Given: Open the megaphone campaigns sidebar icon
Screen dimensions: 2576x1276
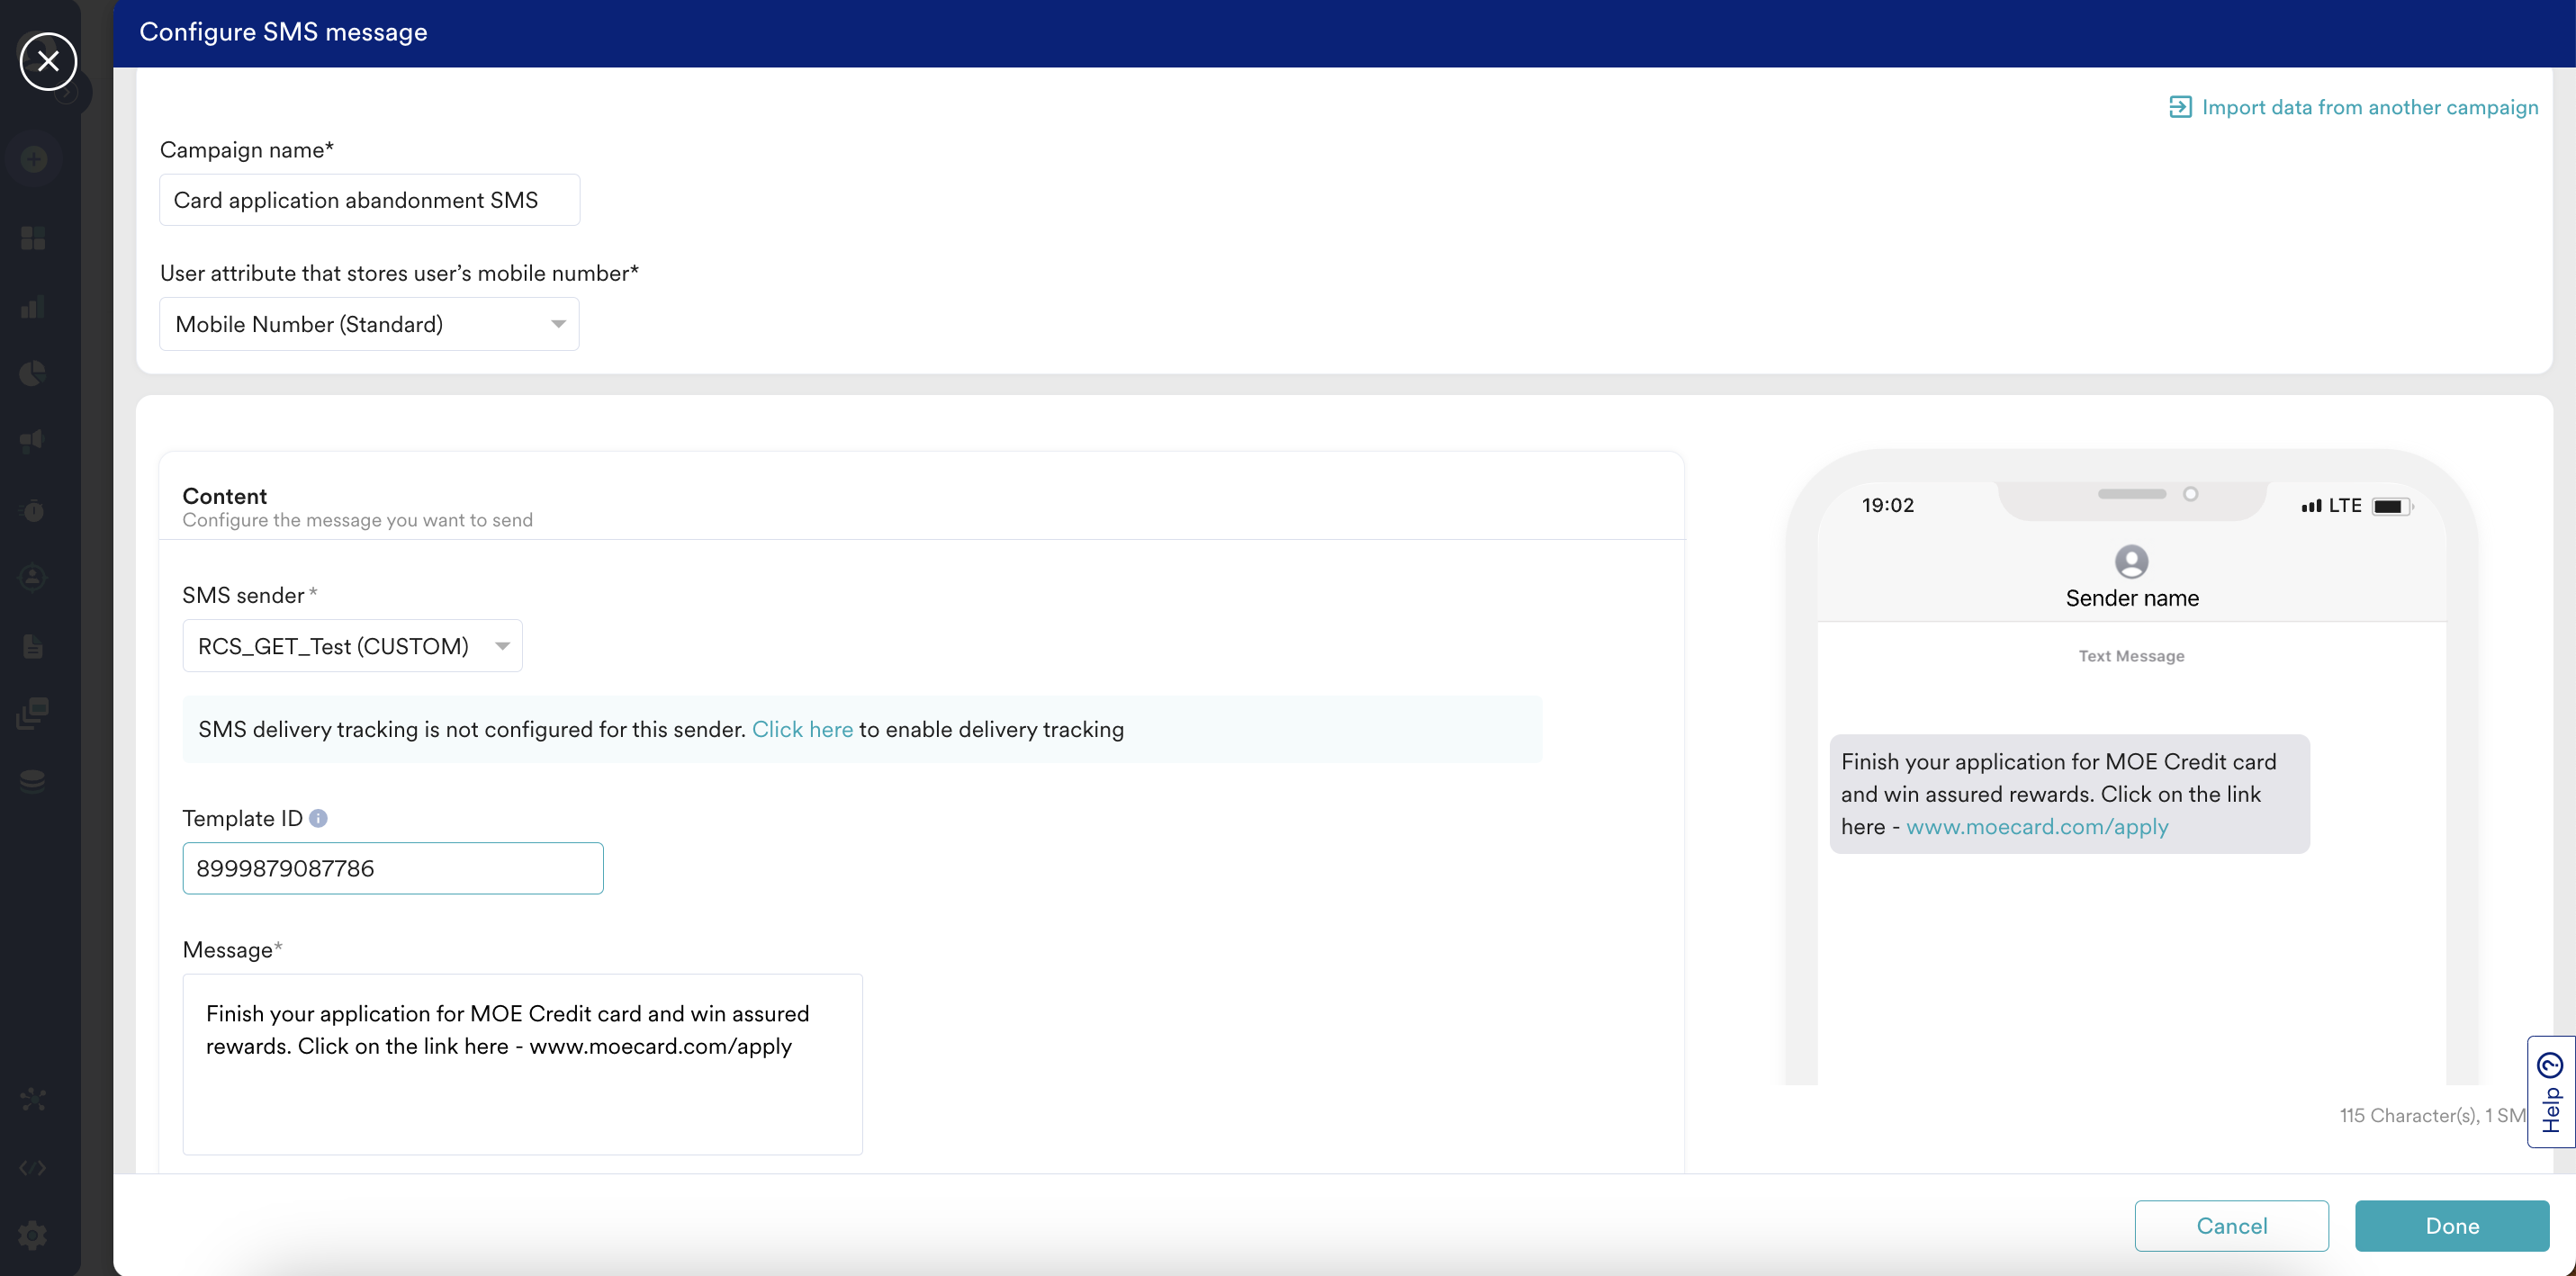Looking at the screenshot, I should [33, 440].
